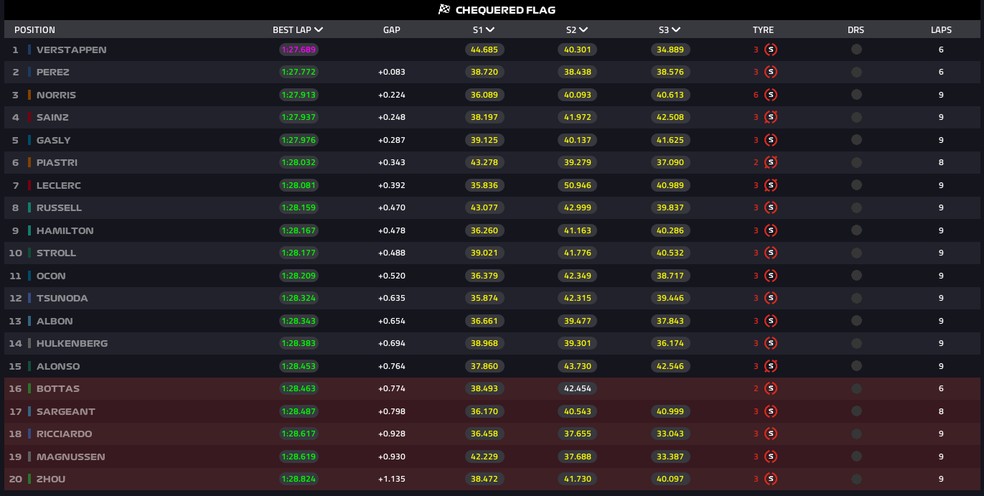Click the Position column header

click(35, 30)
